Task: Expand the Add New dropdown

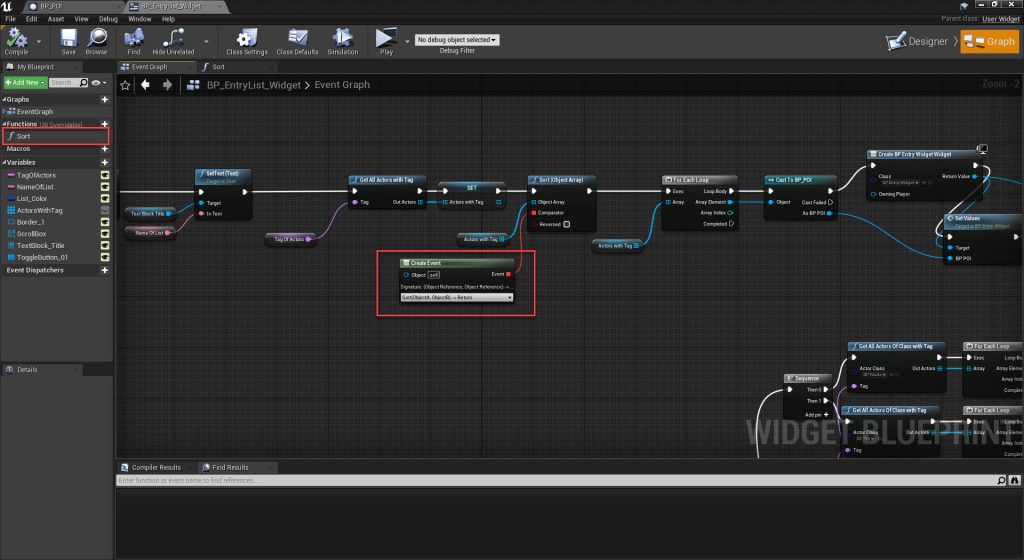Action: 24,82
